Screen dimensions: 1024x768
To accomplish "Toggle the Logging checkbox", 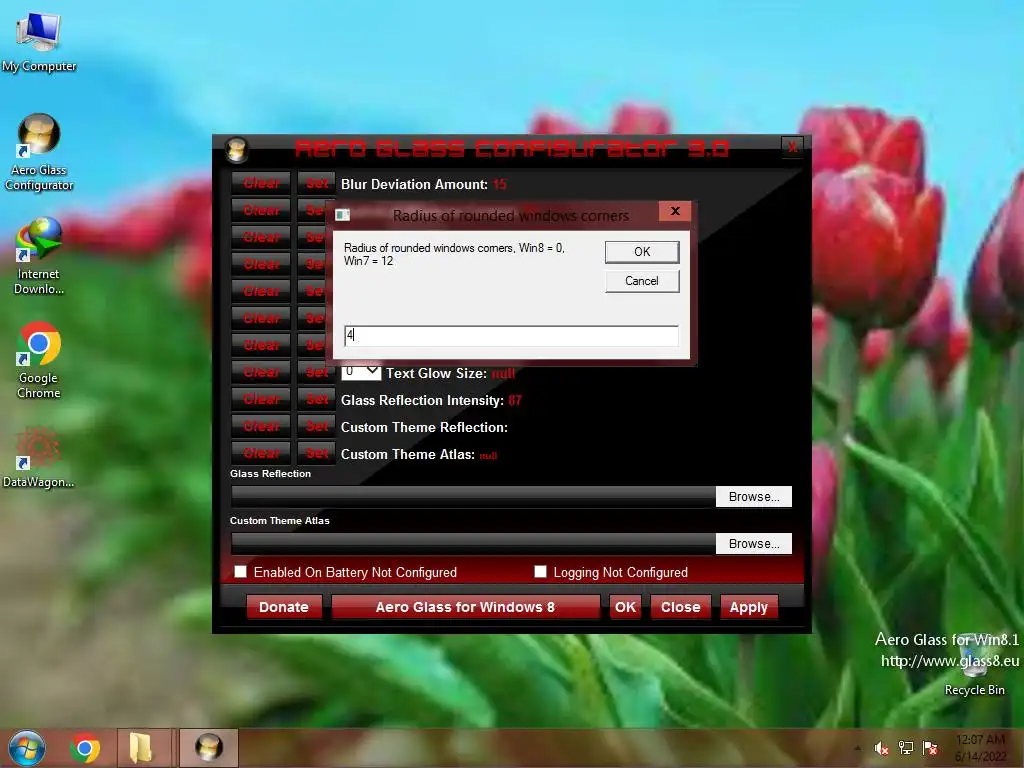I will (540, 572).
